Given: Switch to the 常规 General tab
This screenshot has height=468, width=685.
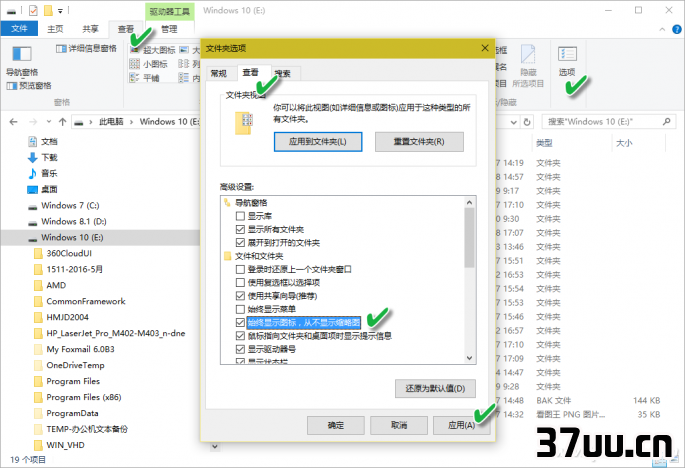Looking at the screenshot, I should 218,73.
